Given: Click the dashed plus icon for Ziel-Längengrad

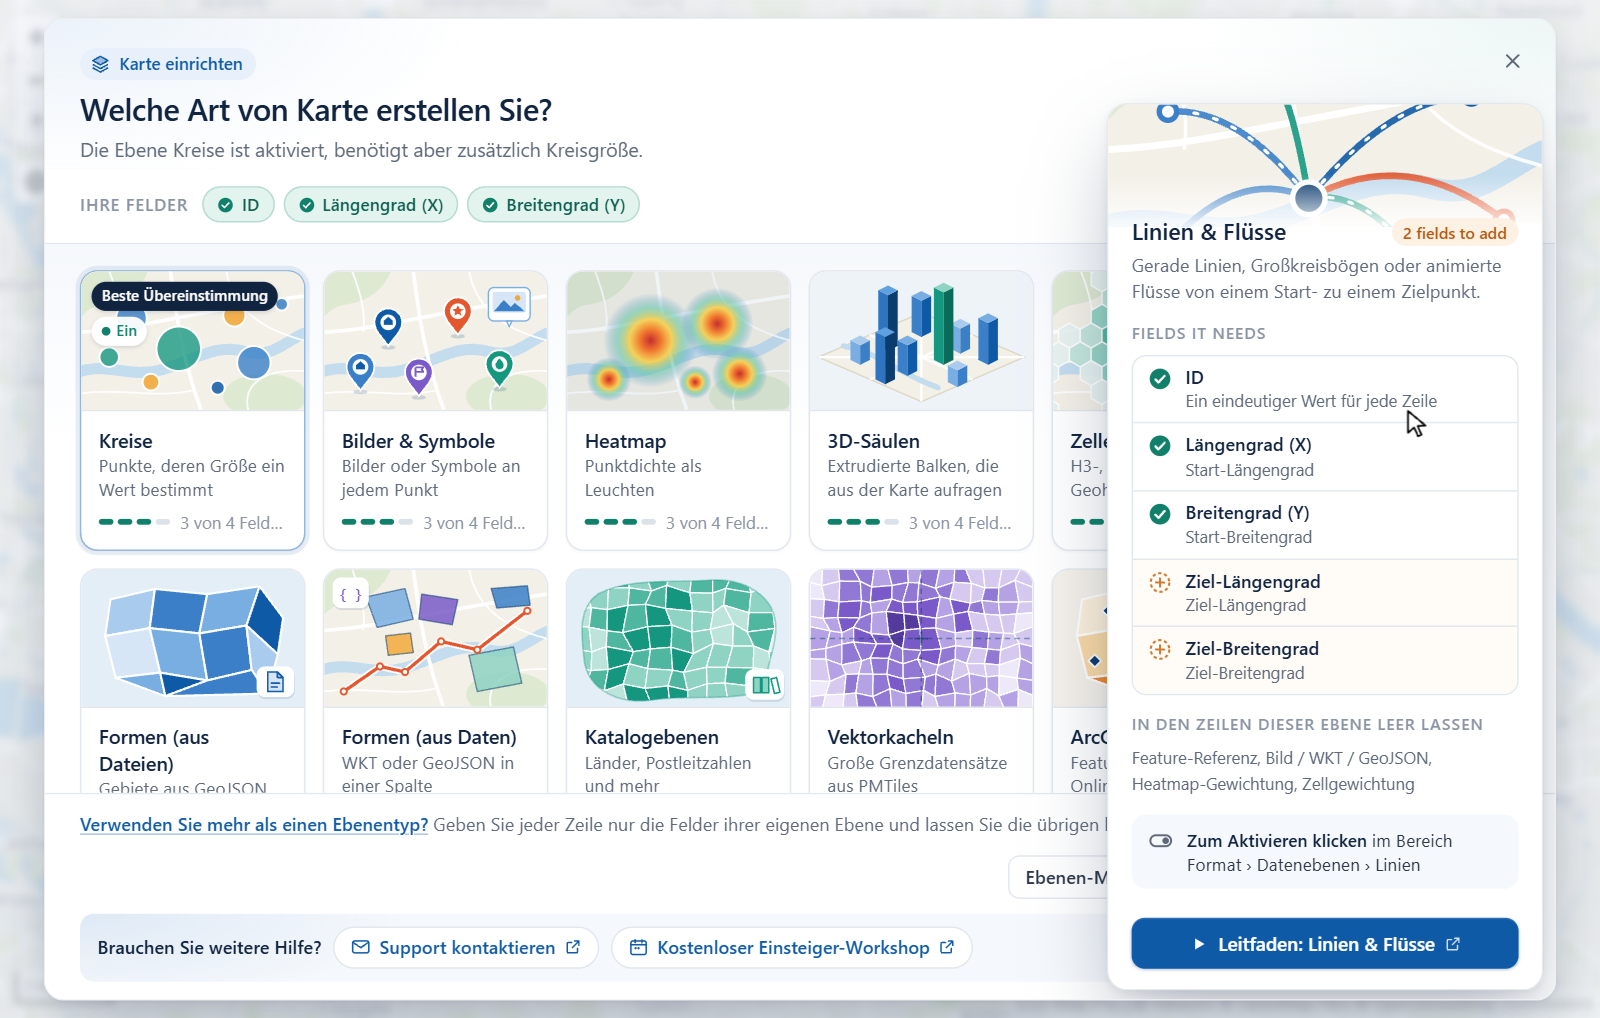Looking at the screenshot, I should coord(1160,582).
